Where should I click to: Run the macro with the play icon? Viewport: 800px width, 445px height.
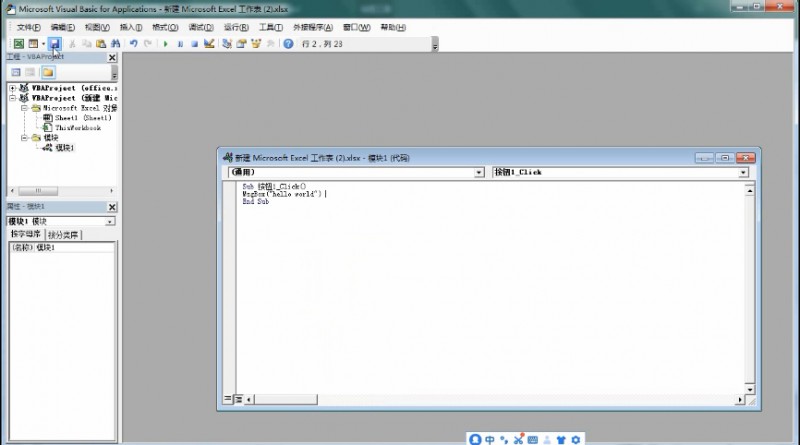165,44
